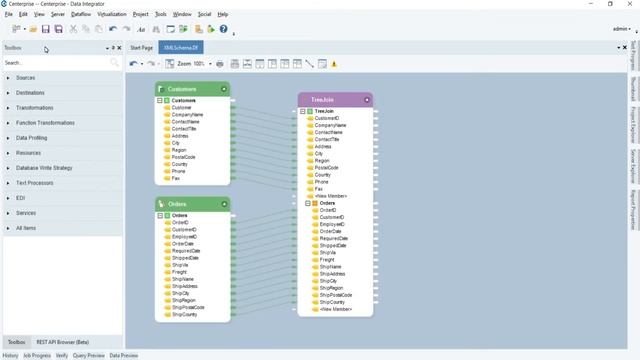Click the redo arrow in dataflow toolbar
Screen dimensions: 640x360
(x=151, y=64)
